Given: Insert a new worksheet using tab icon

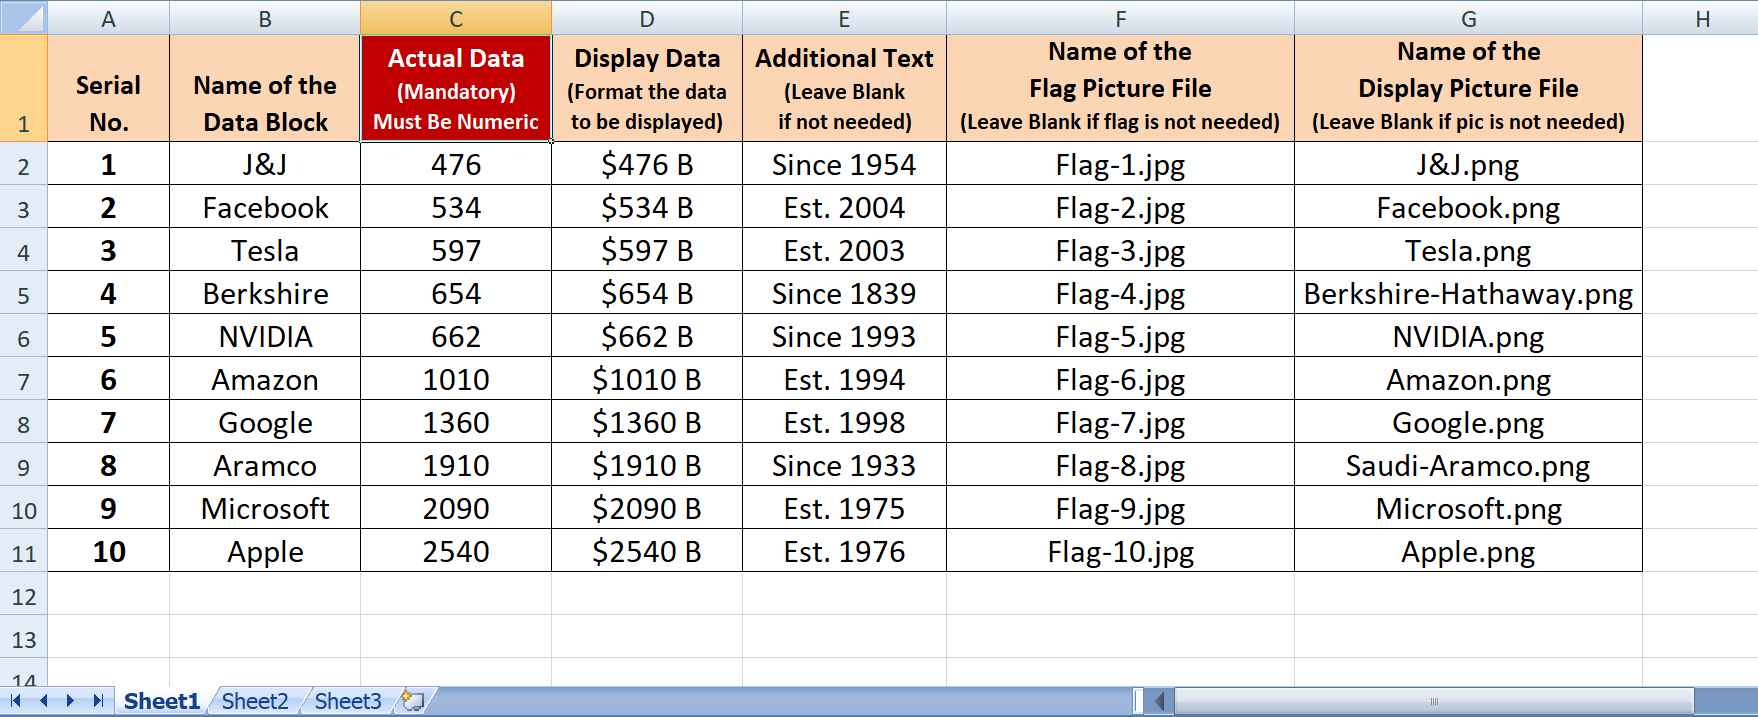Looking at the screenshot, I should coord(412,701).
